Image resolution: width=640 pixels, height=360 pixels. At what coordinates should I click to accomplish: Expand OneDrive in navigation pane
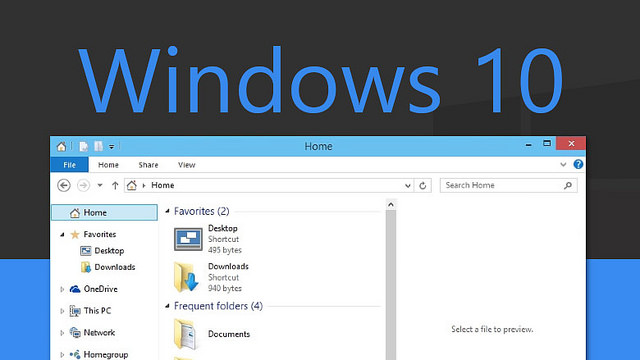(62, 289)
